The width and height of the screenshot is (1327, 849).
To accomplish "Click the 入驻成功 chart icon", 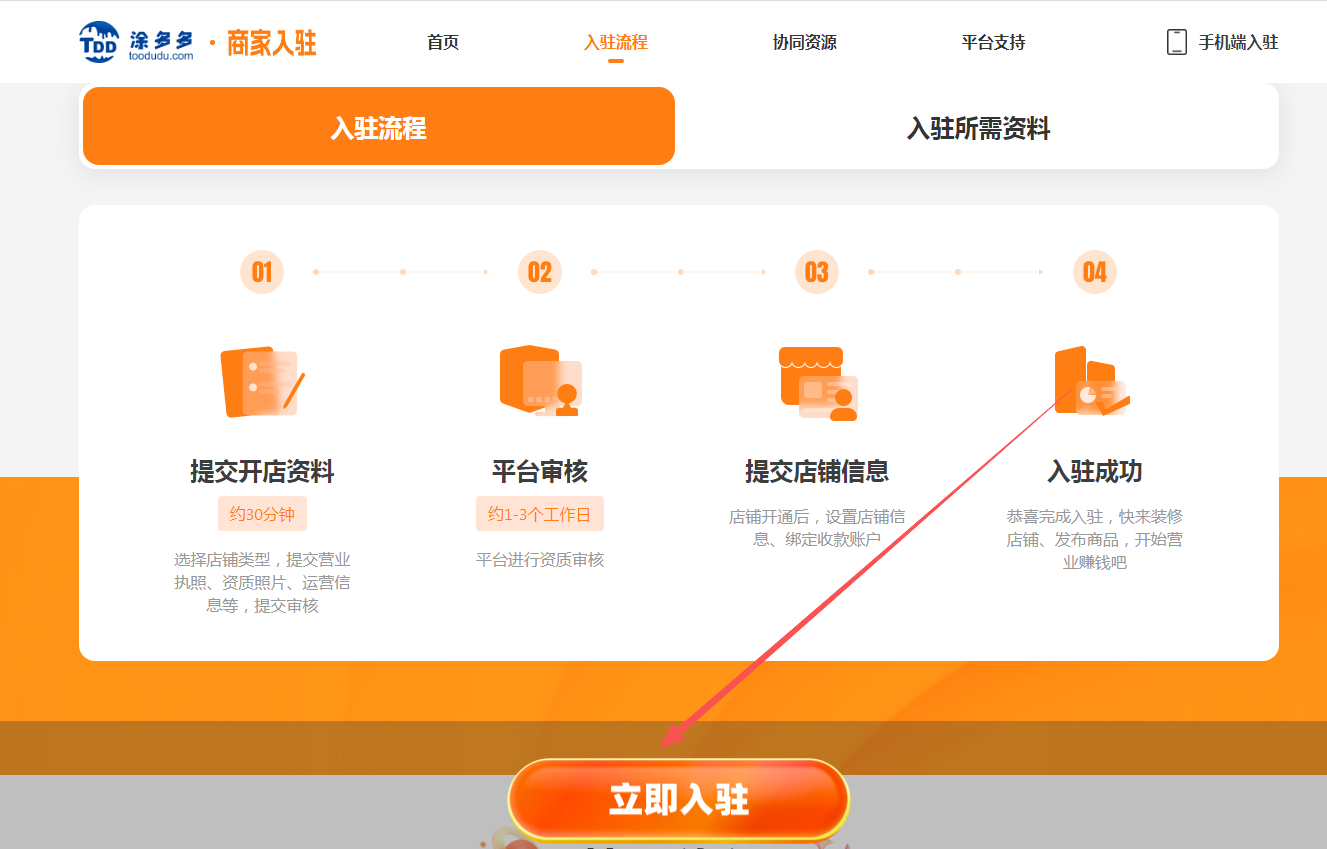I will tap(1091, 382).
